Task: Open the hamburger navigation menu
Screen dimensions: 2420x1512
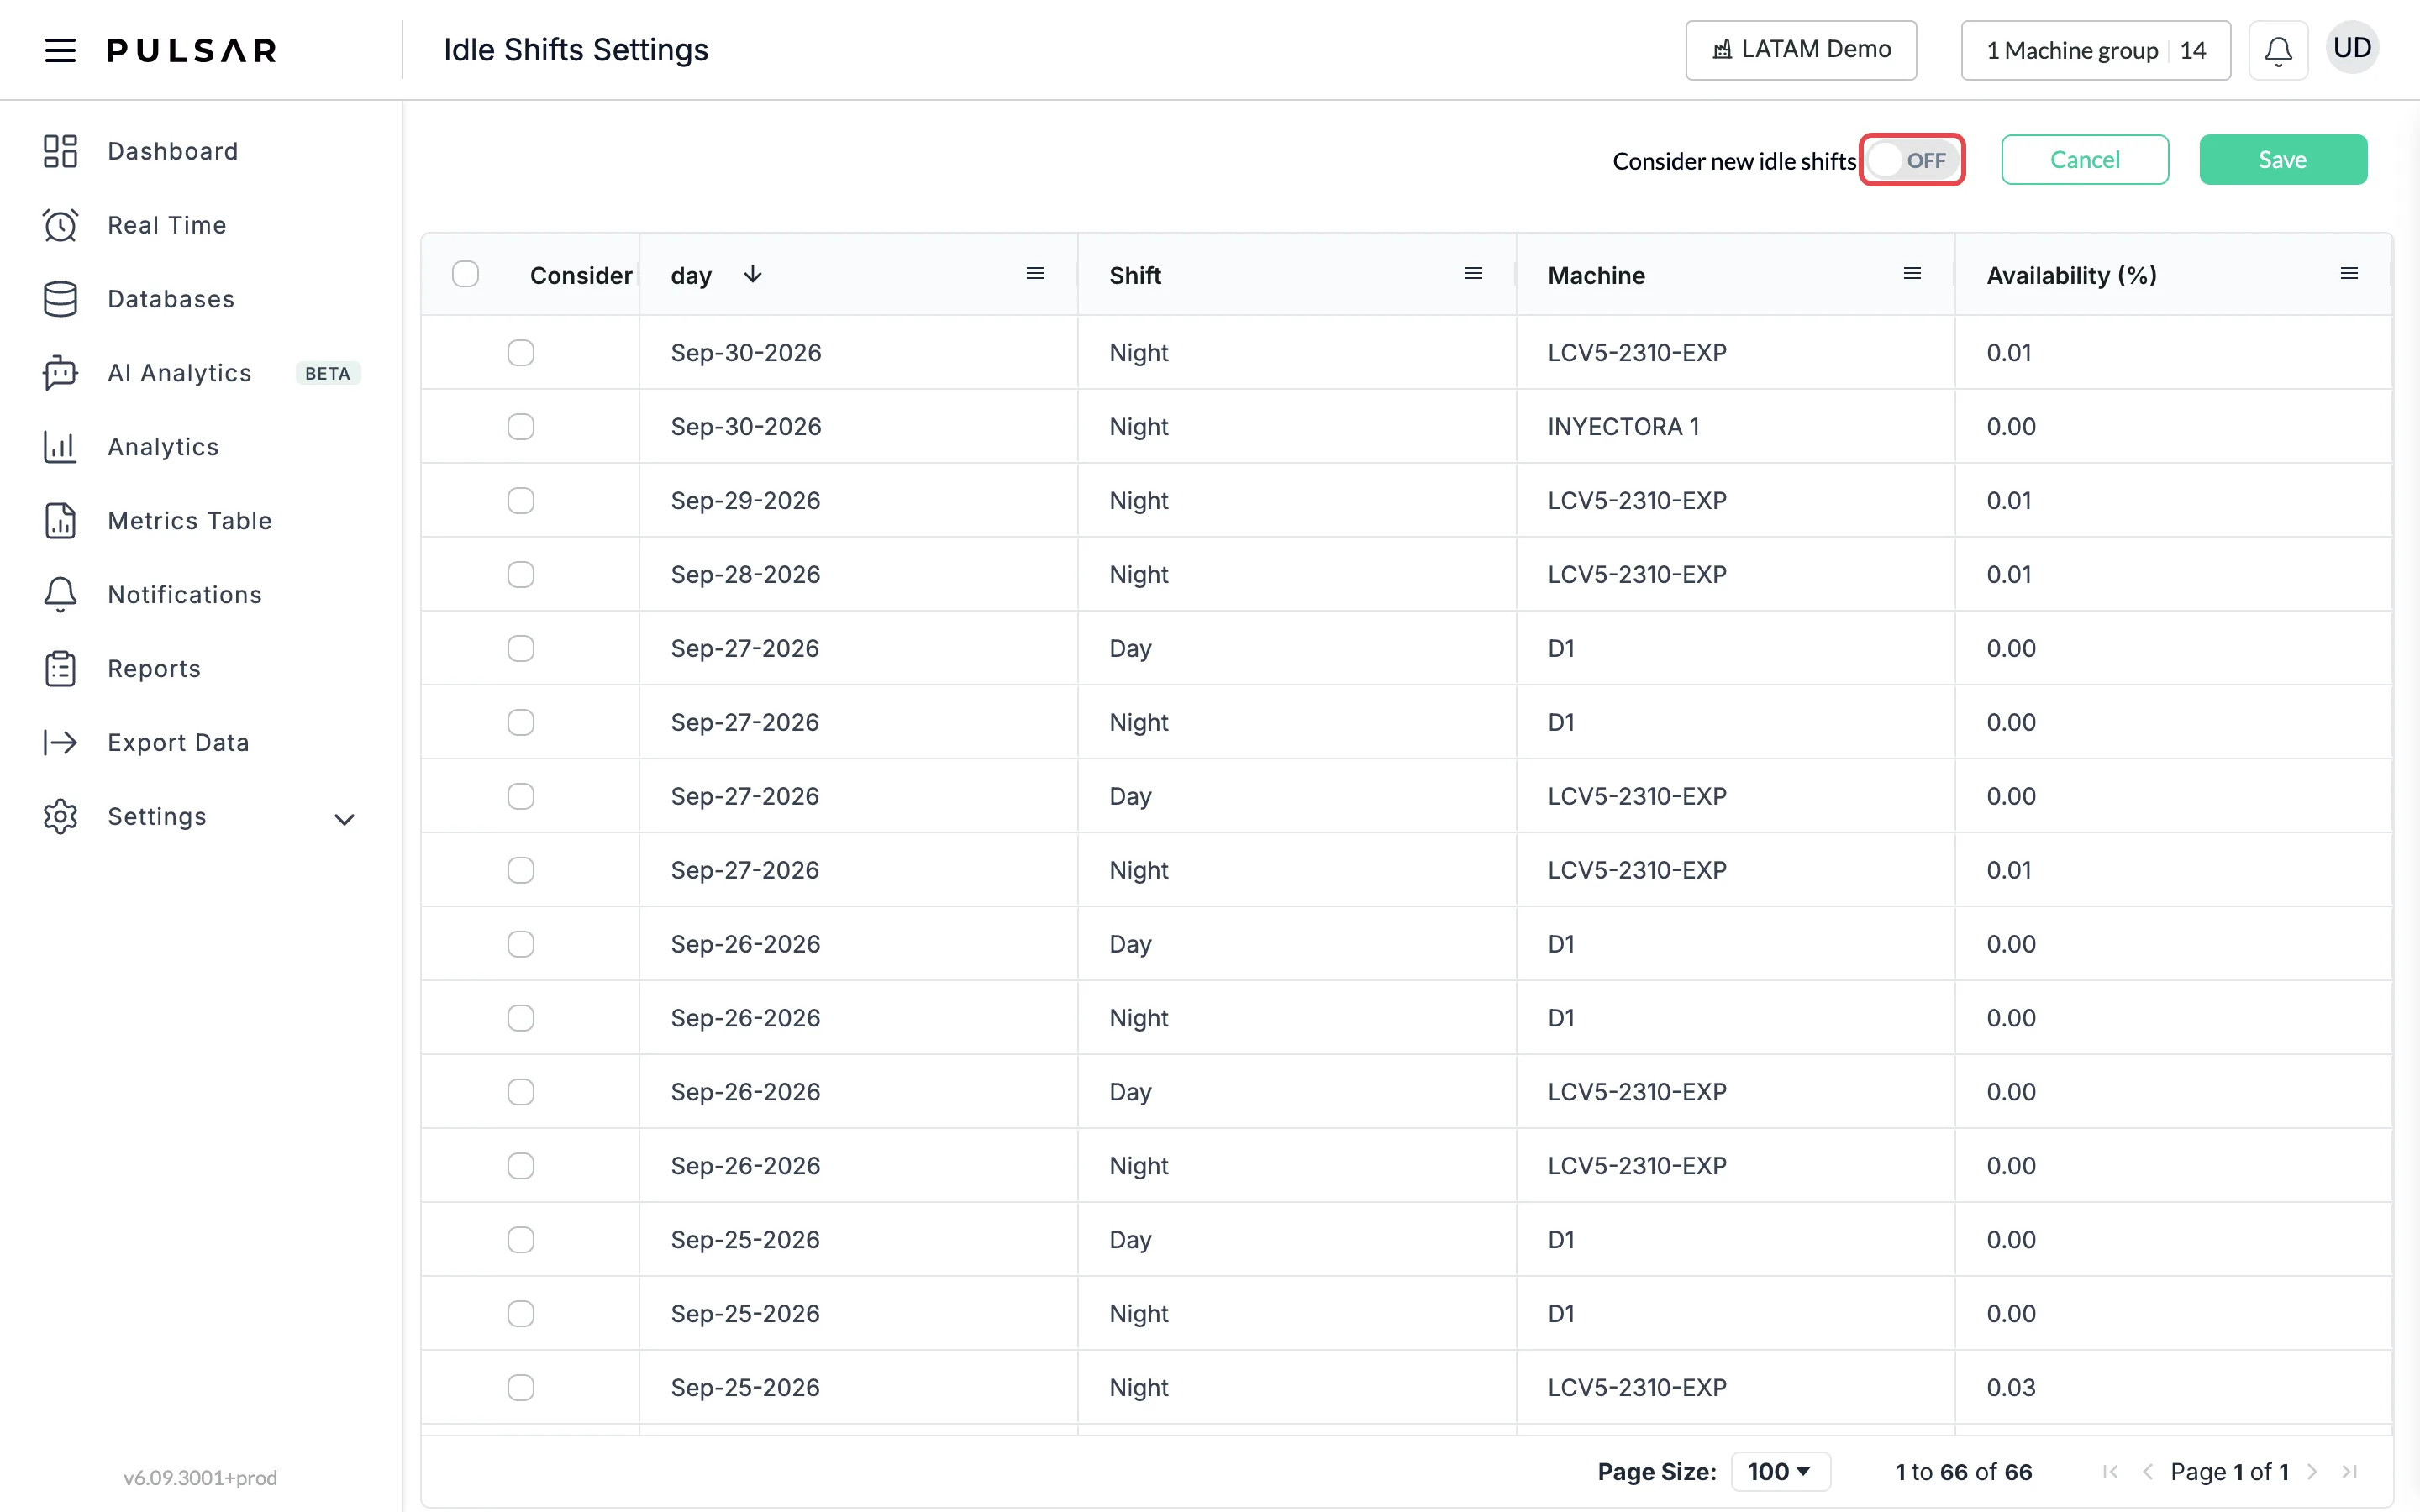Action: [60, 50]
